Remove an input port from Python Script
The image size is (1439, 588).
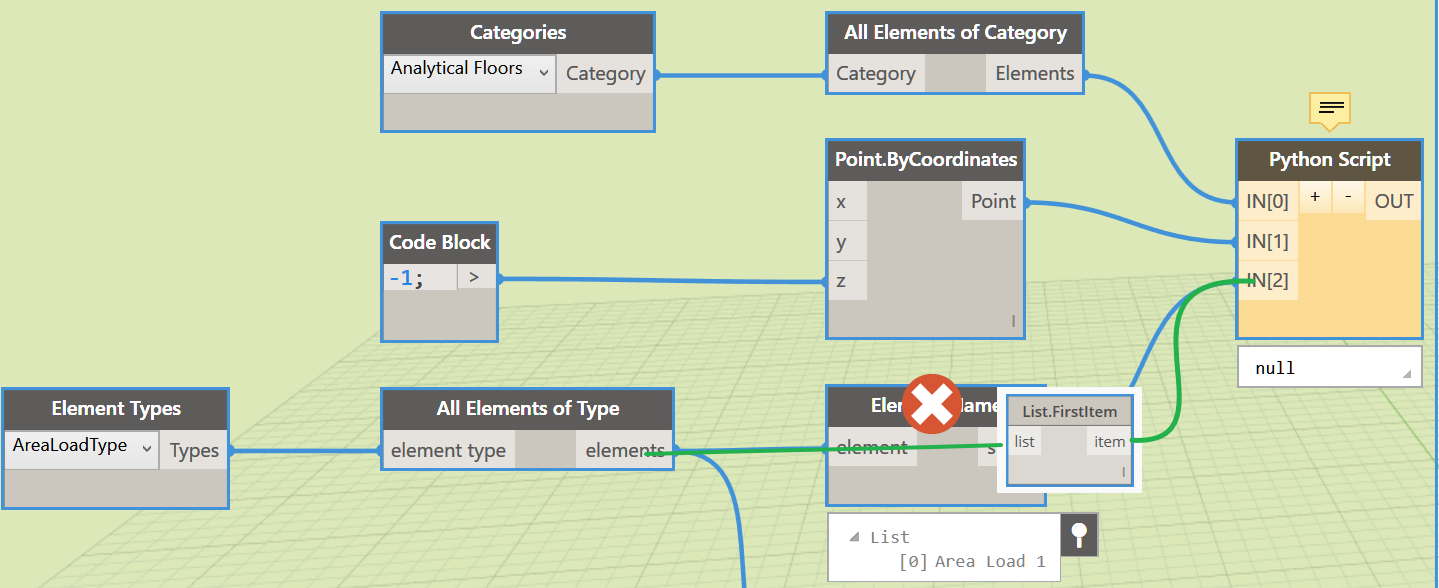click(x=1348, y=198)
